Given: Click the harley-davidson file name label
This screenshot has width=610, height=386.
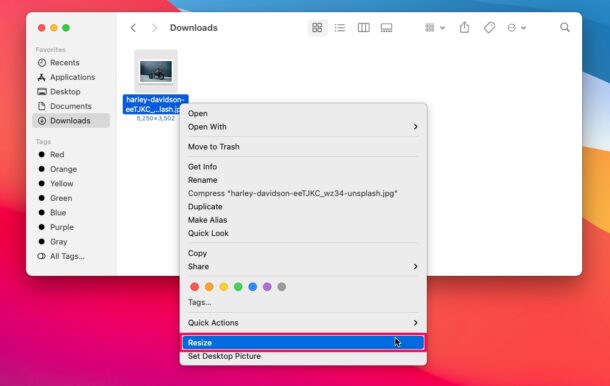Looking at the screenshot, I should coord(155,104).
